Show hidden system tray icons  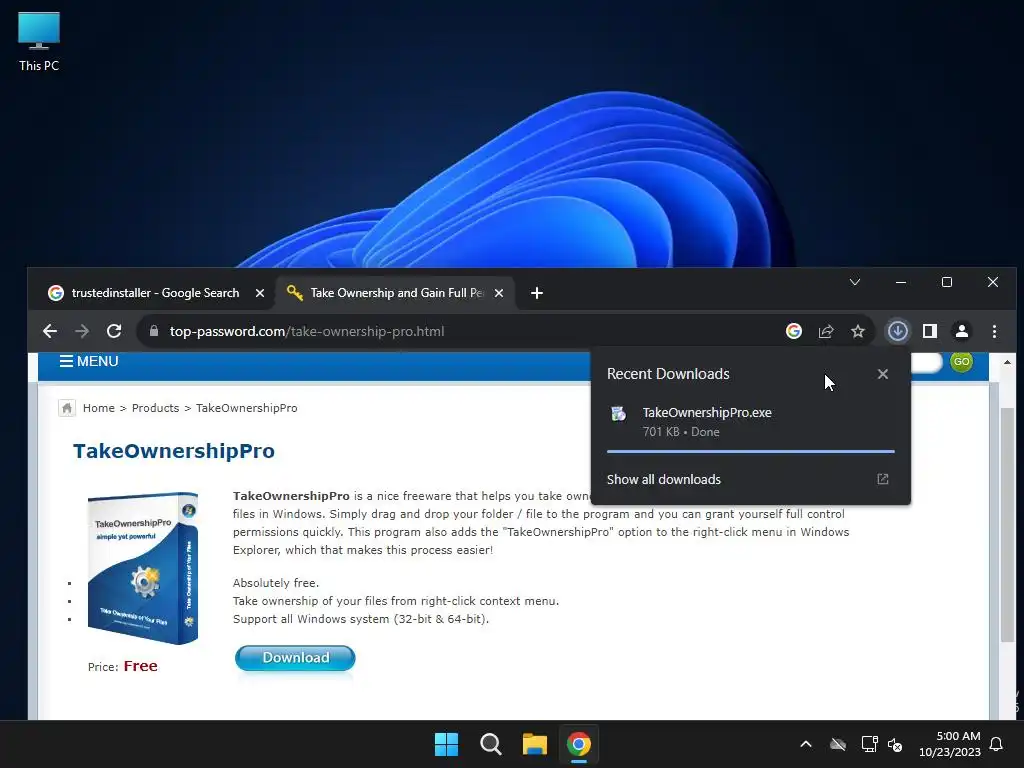[806, 744]
